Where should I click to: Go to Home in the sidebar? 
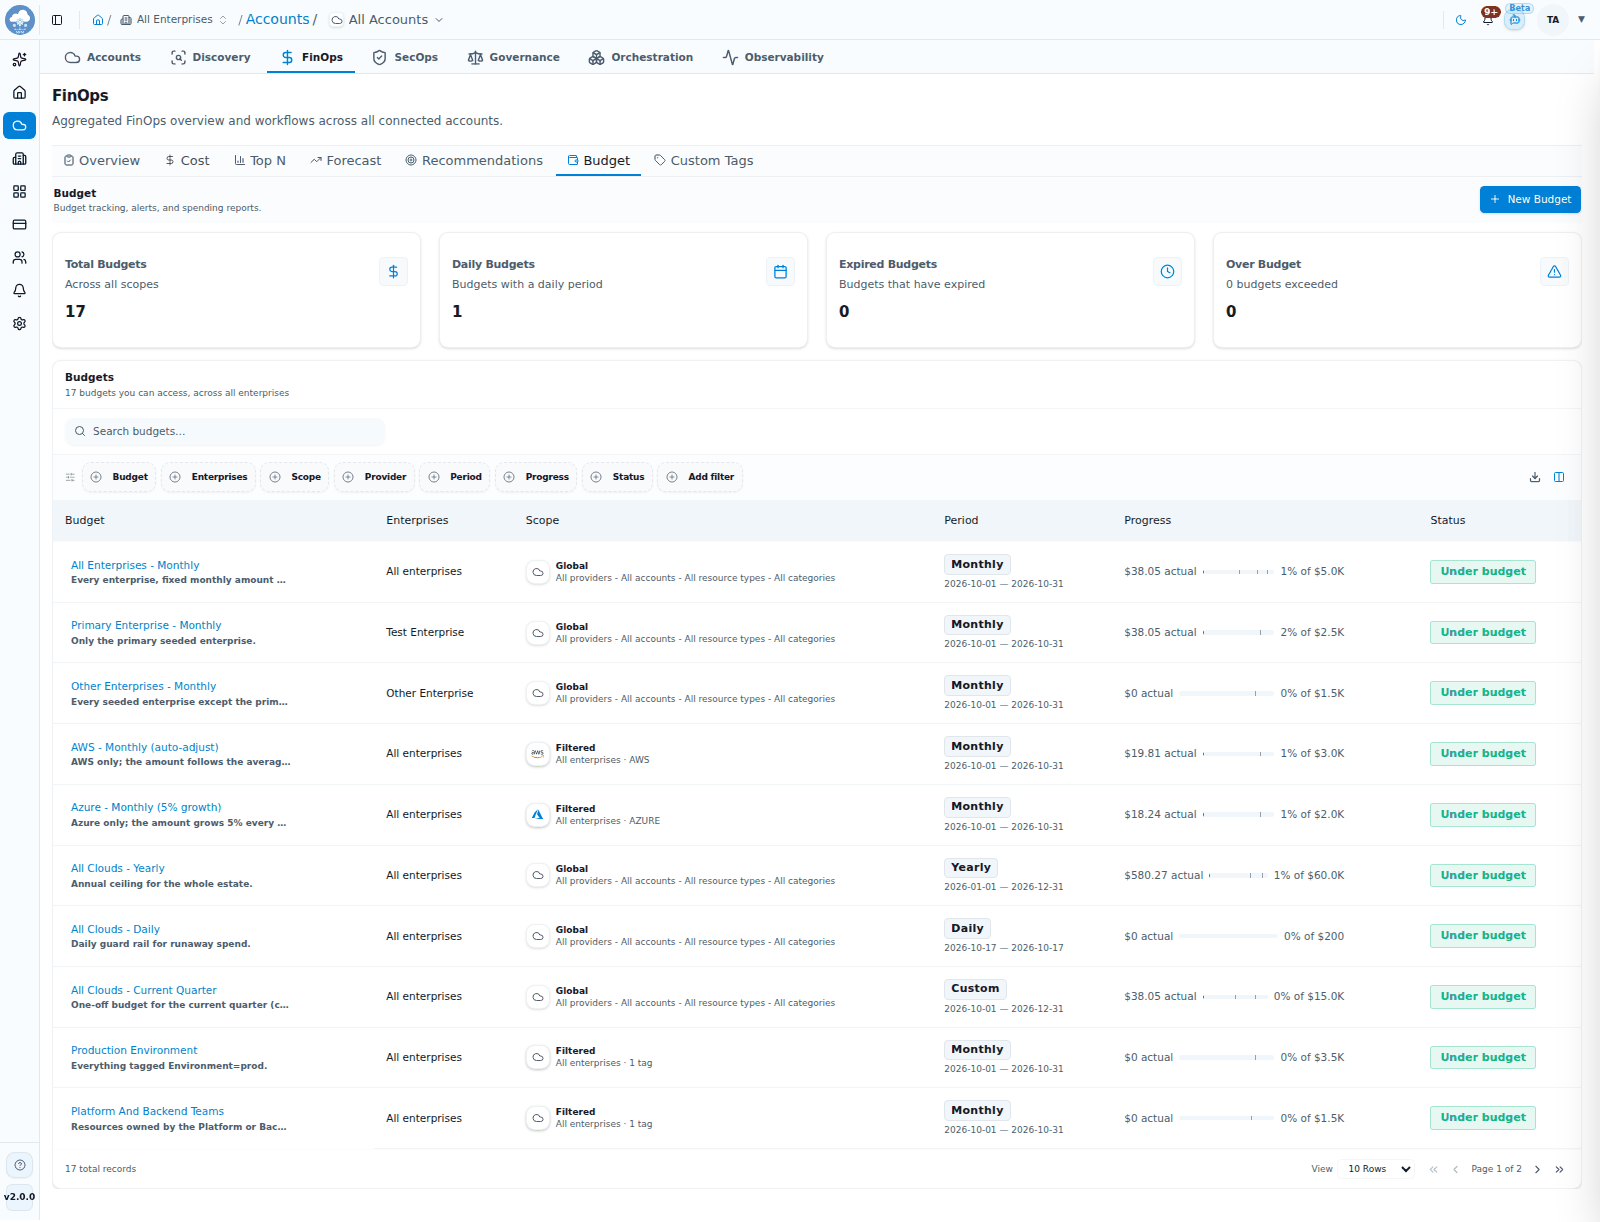[x=19, y=93]
